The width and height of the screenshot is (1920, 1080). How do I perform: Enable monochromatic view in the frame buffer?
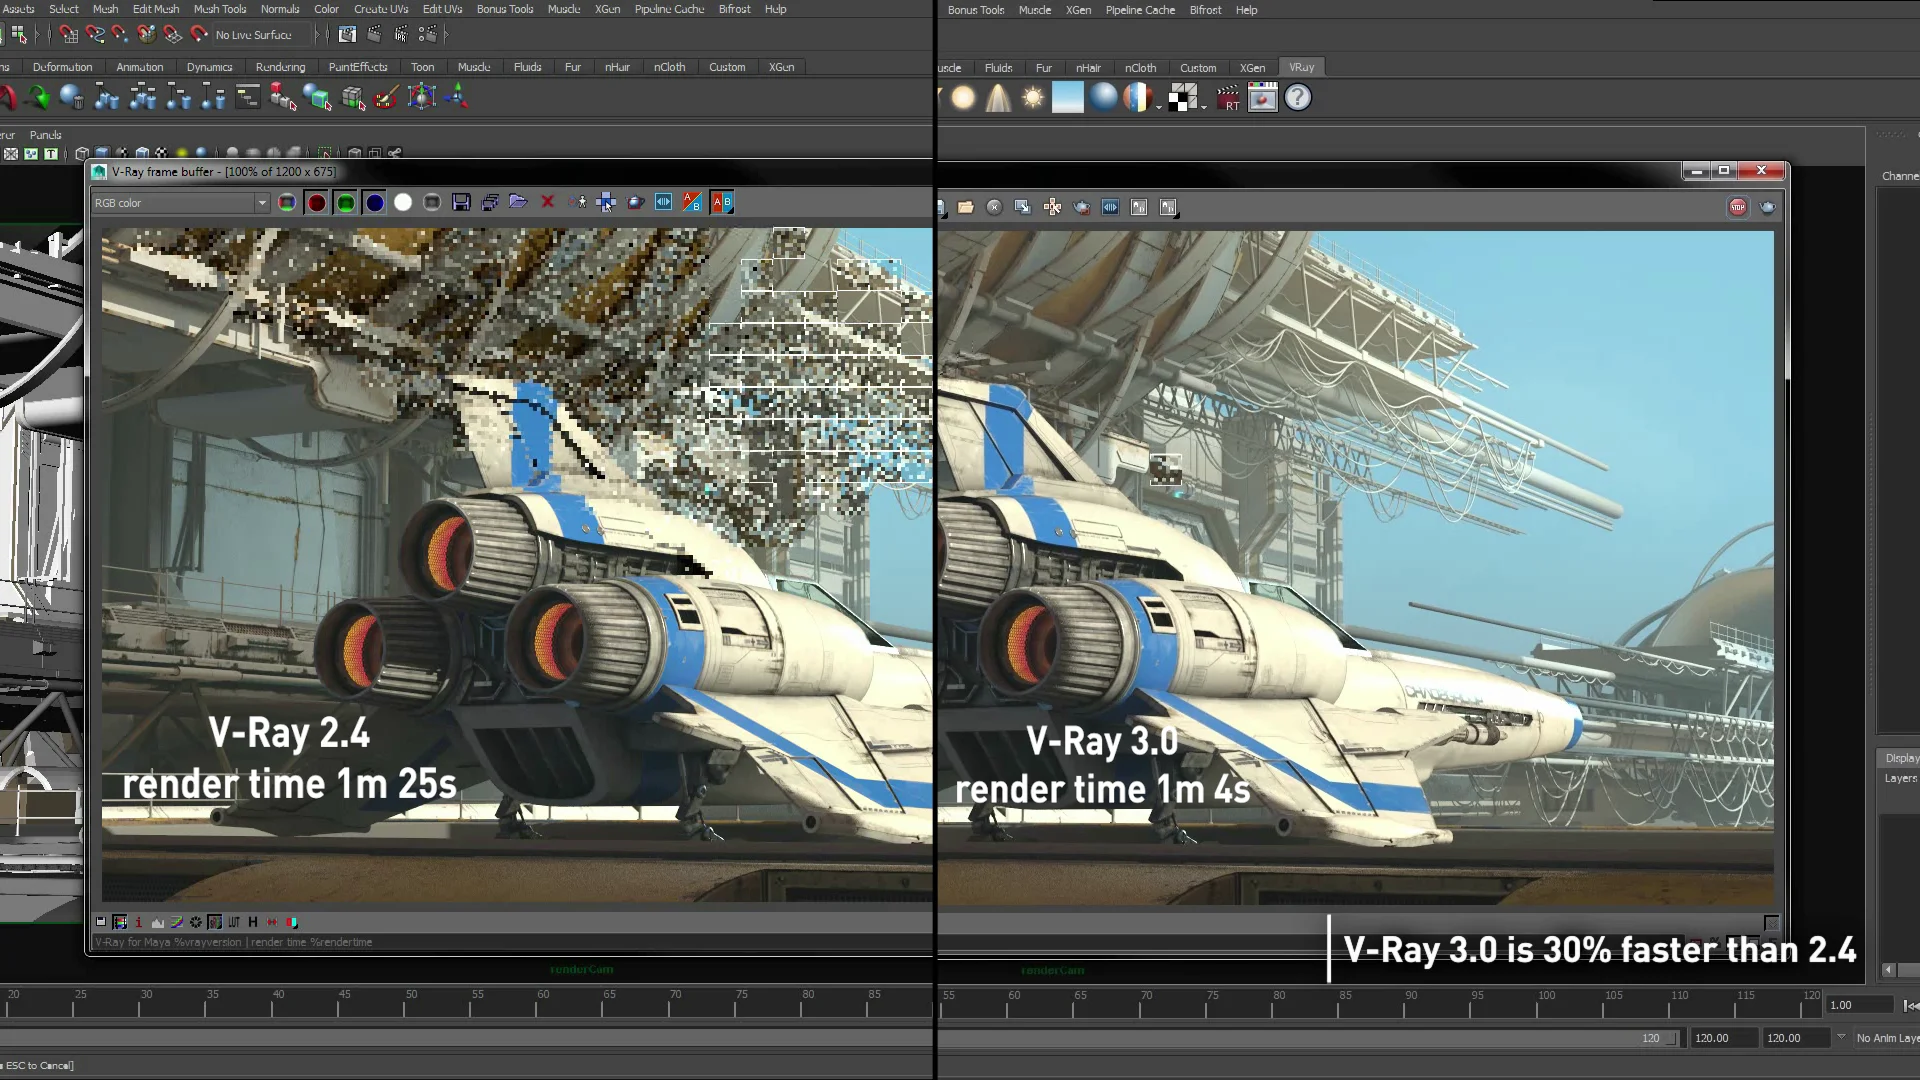431,202
